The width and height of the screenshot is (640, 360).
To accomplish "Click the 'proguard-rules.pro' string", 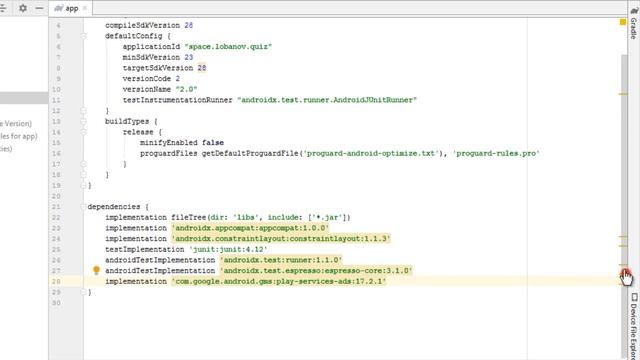I will pos(496,153).
